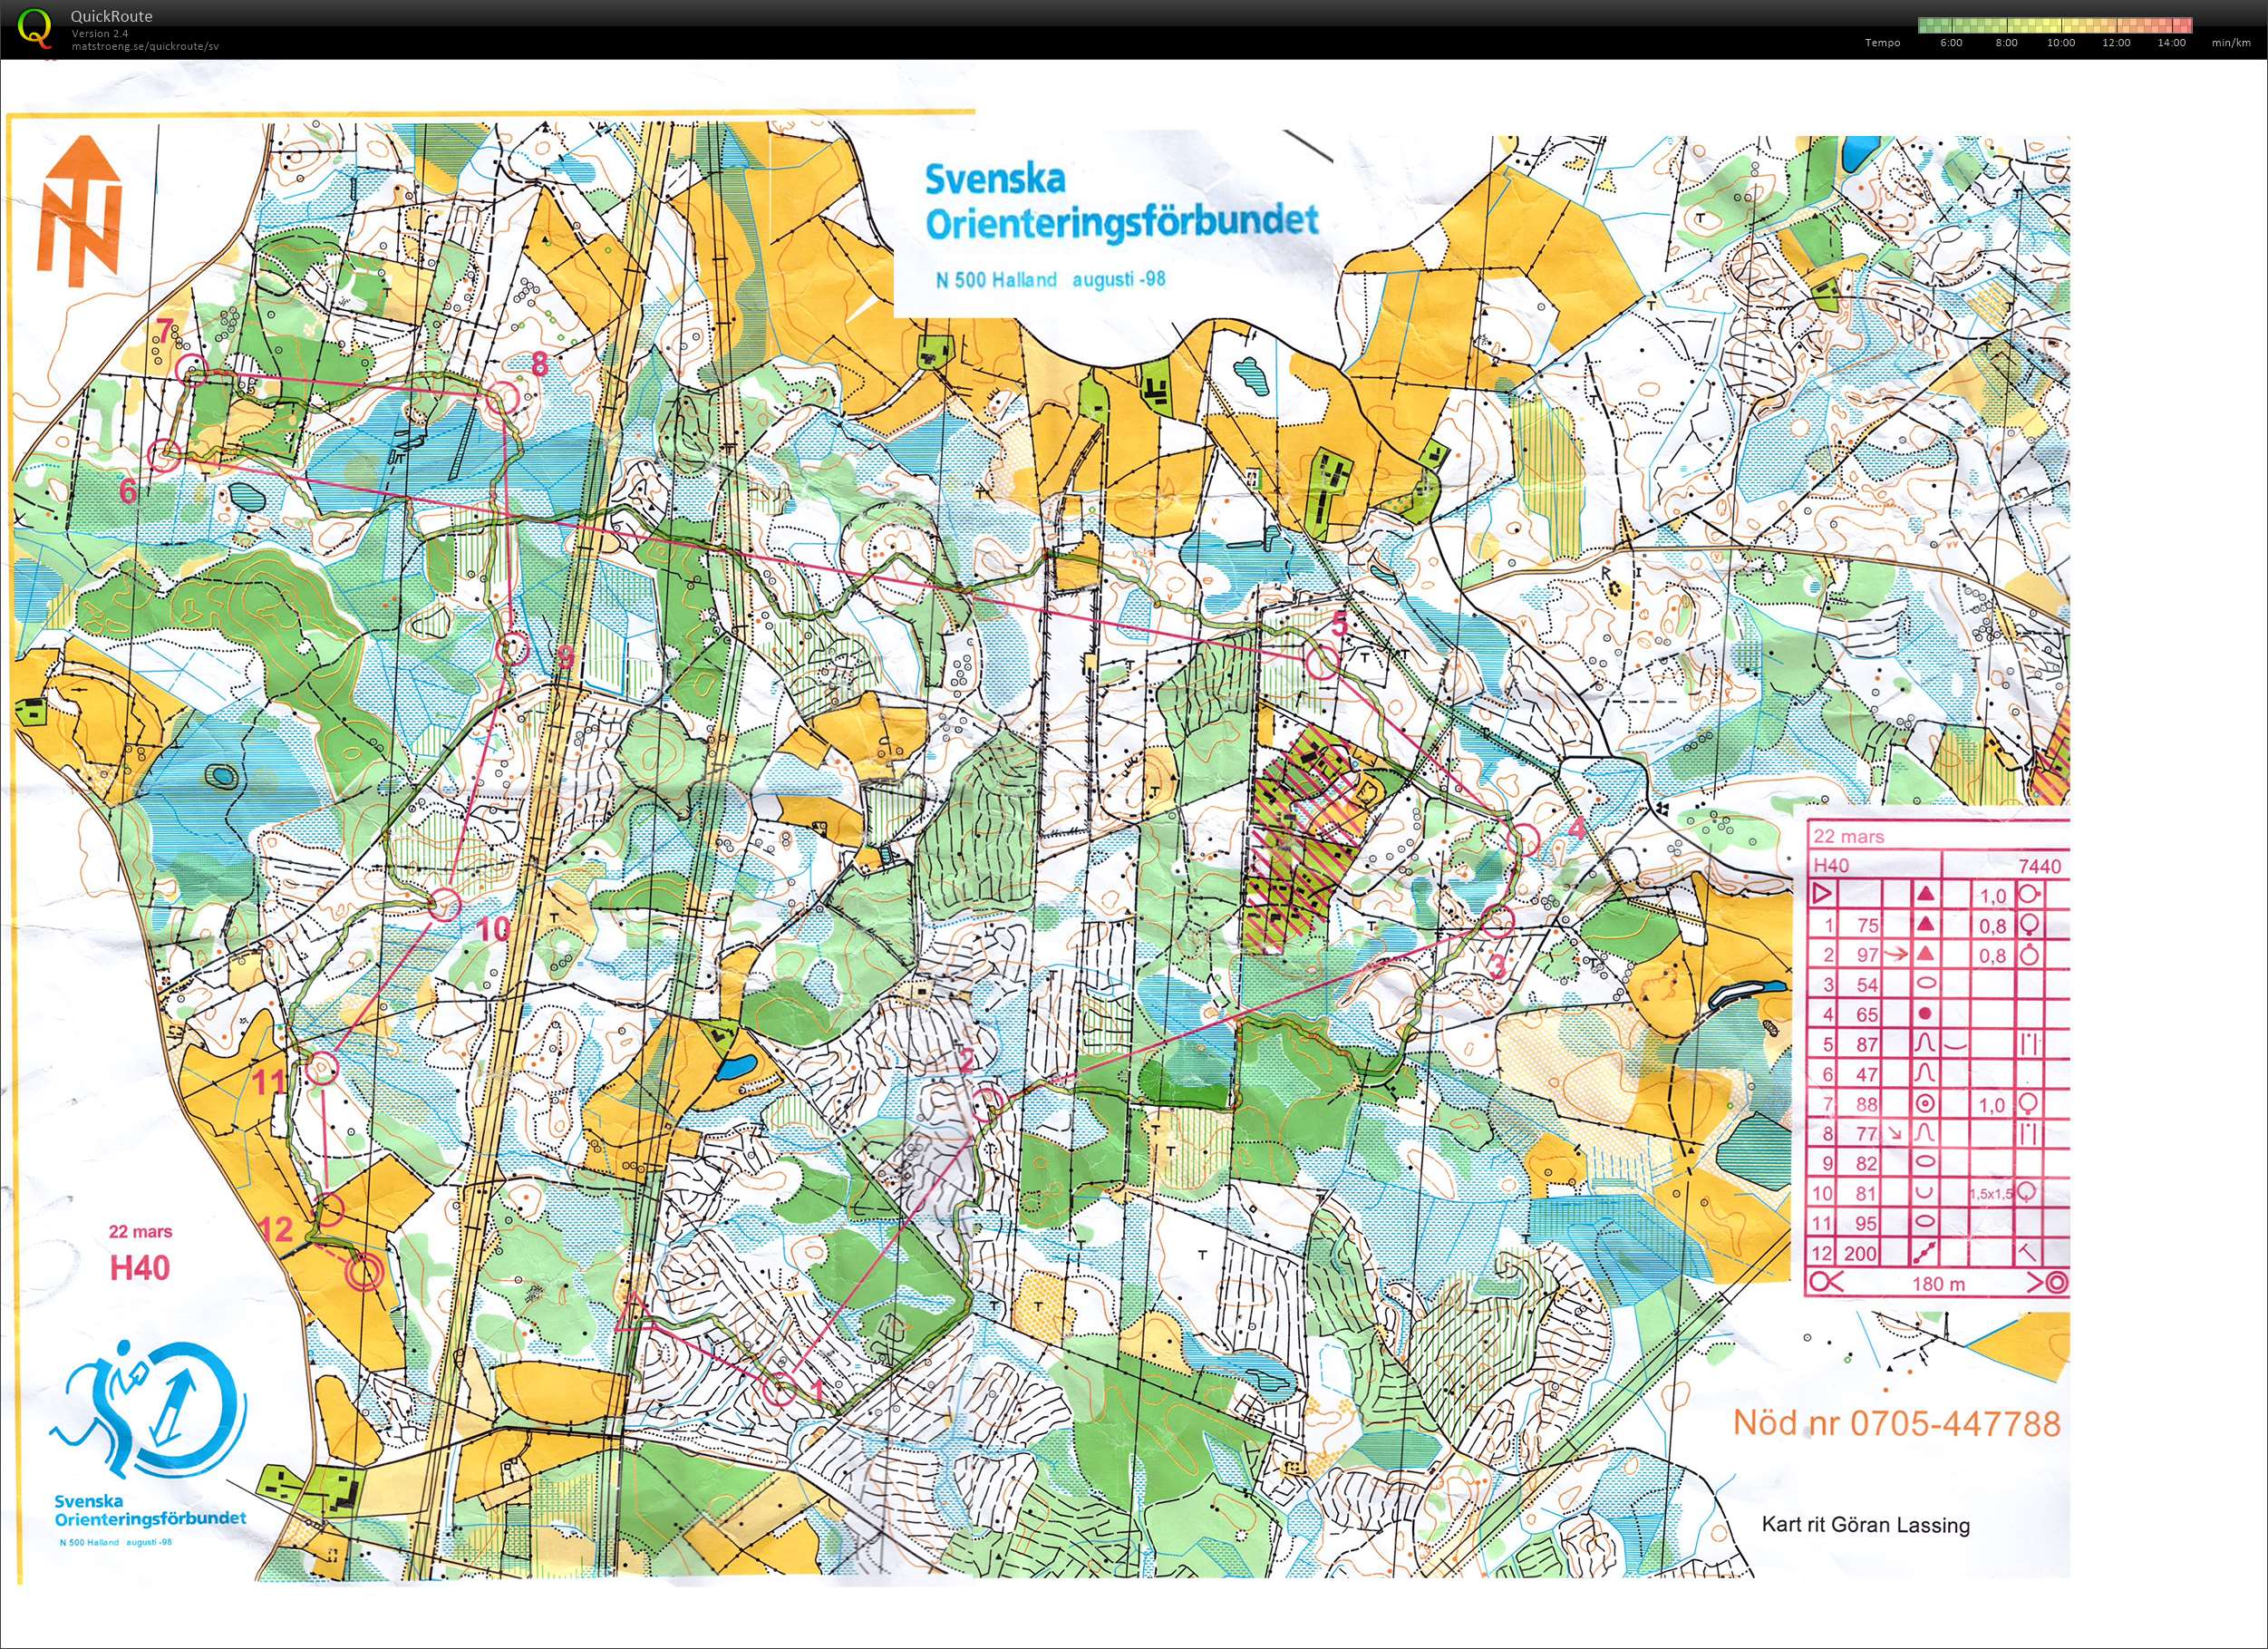Select control circle 9 on the map

pos(512,650)
